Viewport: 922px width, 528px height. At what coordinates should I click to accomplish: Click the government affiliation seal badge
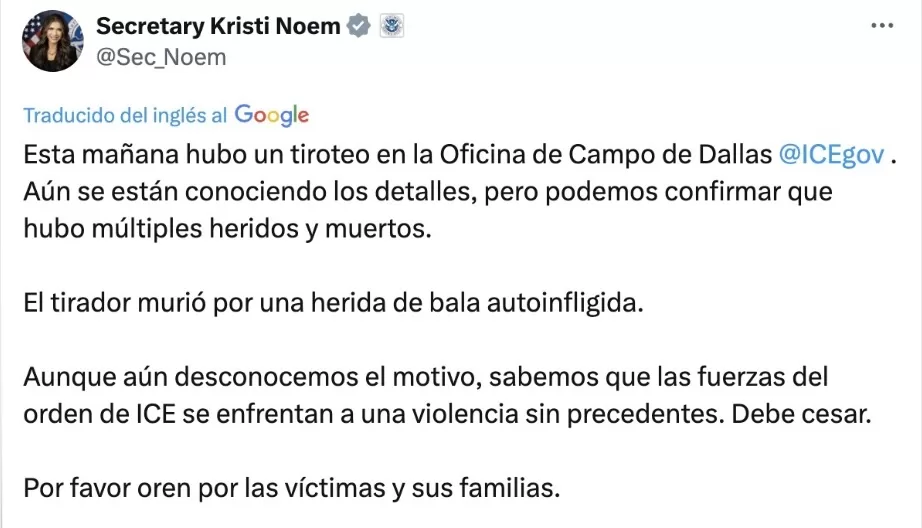390,27
